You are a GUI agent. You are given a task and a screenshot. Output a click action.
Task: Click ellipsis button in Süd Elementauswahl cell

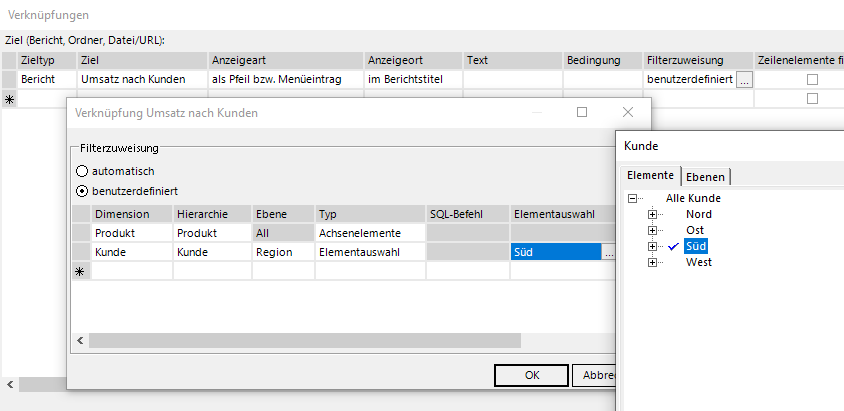coord(608,252)
